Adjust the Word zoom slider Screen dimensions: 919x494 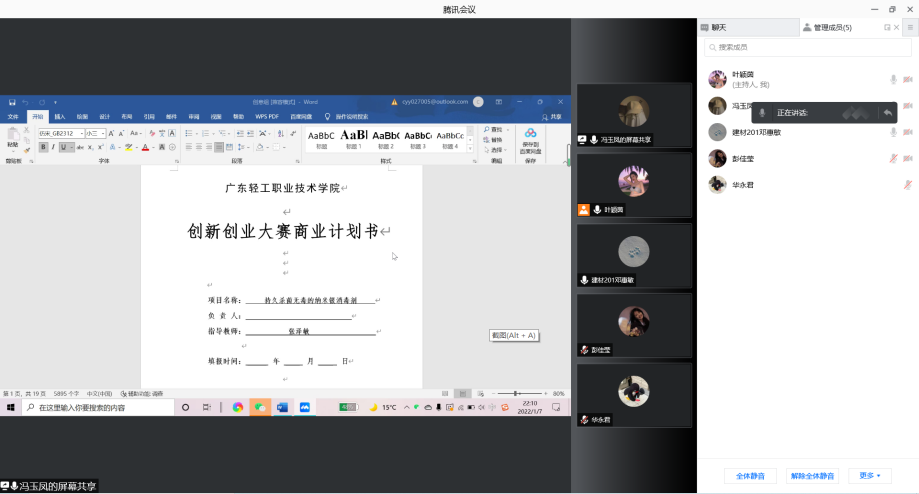pos(515,394)
